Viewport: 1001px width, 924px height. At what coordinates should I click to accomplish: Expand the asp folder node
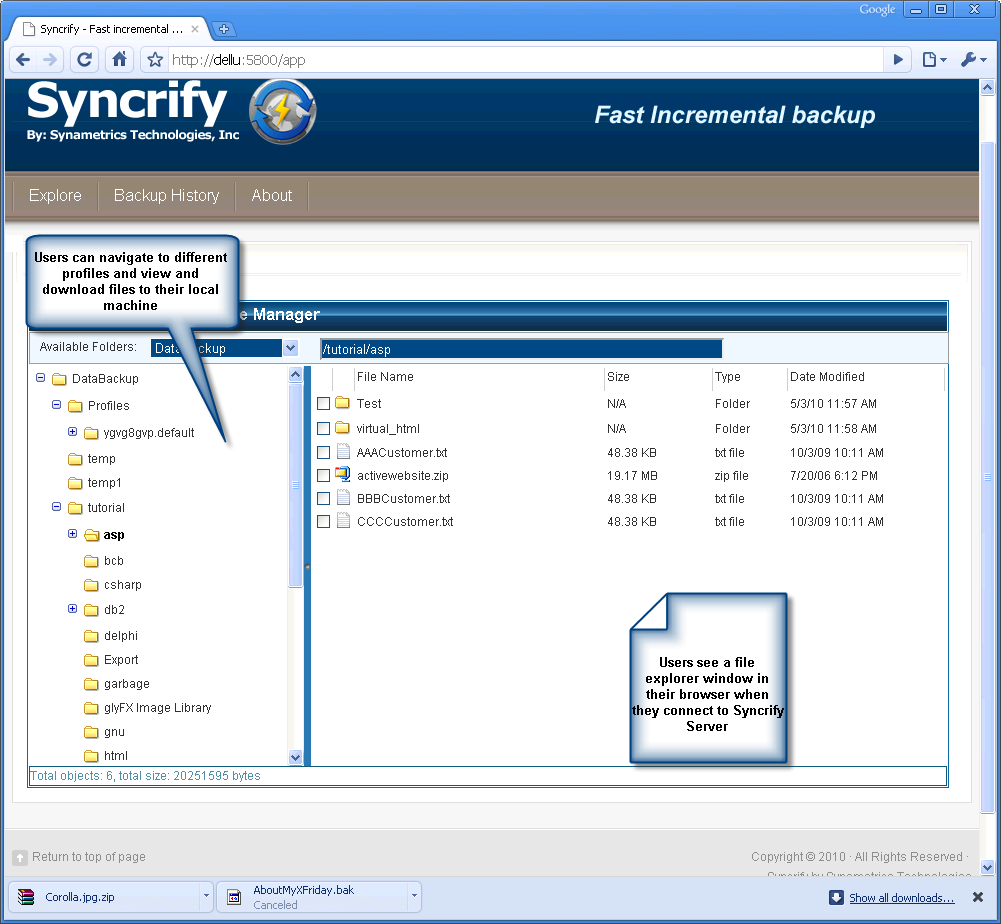(72, 533)
